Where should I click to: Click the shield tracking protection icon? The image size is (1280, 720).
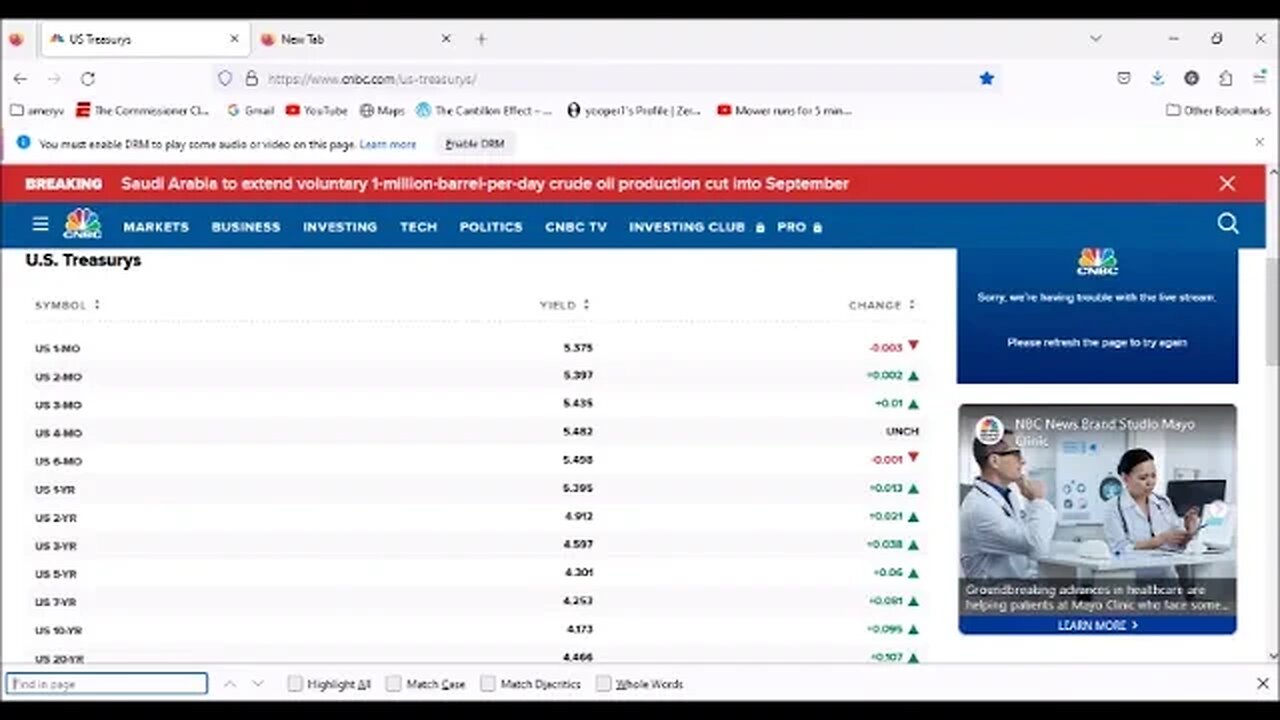click(225, 78)
